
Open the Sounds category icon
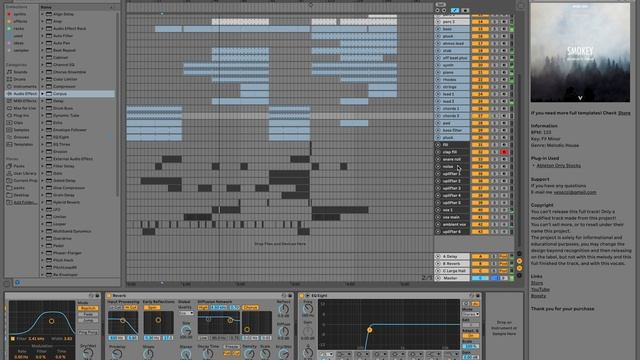click(9, 72)
